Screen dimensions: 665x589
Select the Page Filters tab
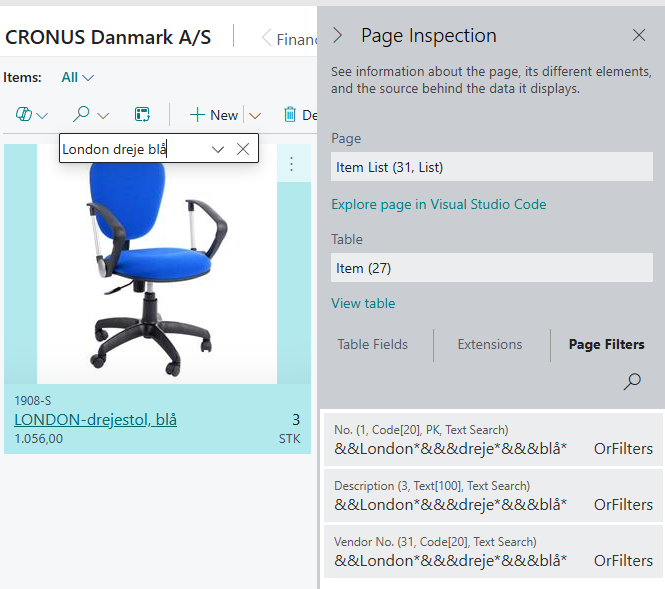tap(606, 344)
